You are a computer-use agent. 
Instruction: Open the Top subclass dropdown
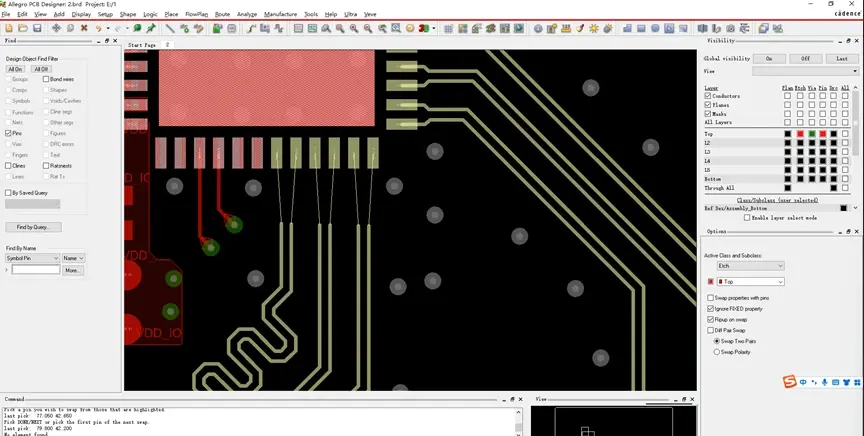coord(750,282)
